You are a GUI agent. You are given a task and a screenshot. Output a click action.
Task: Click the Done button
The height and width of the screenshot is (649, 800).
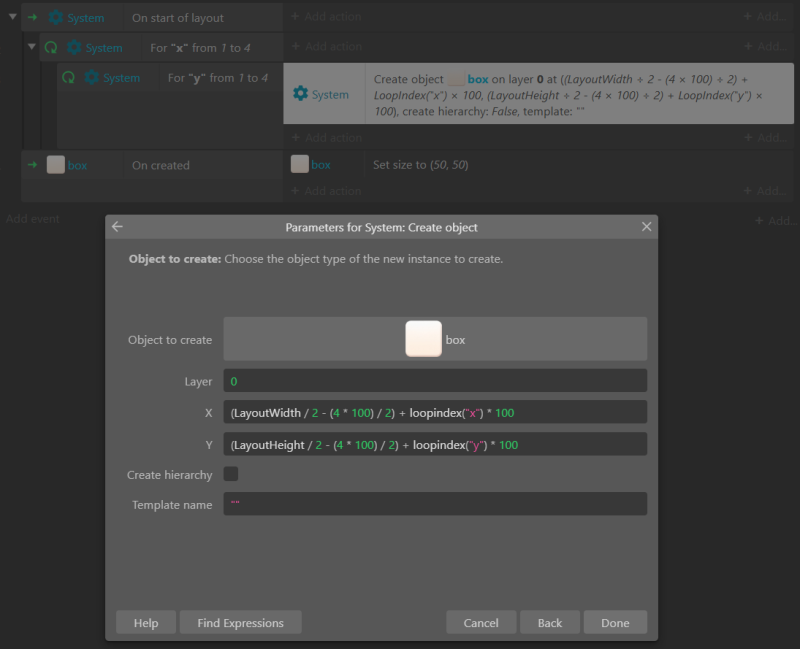(615, 622)
